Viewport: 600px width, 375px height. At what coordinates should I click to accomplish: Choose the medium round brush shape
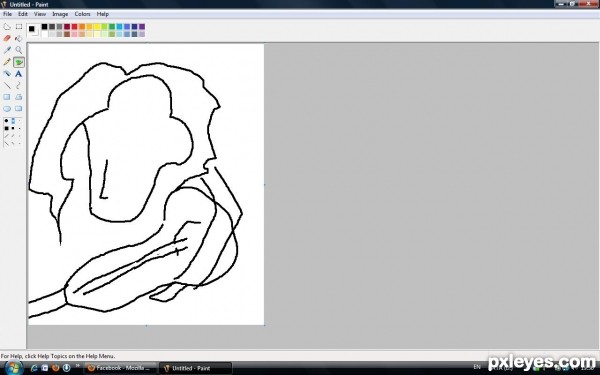[x=13, y=121]
